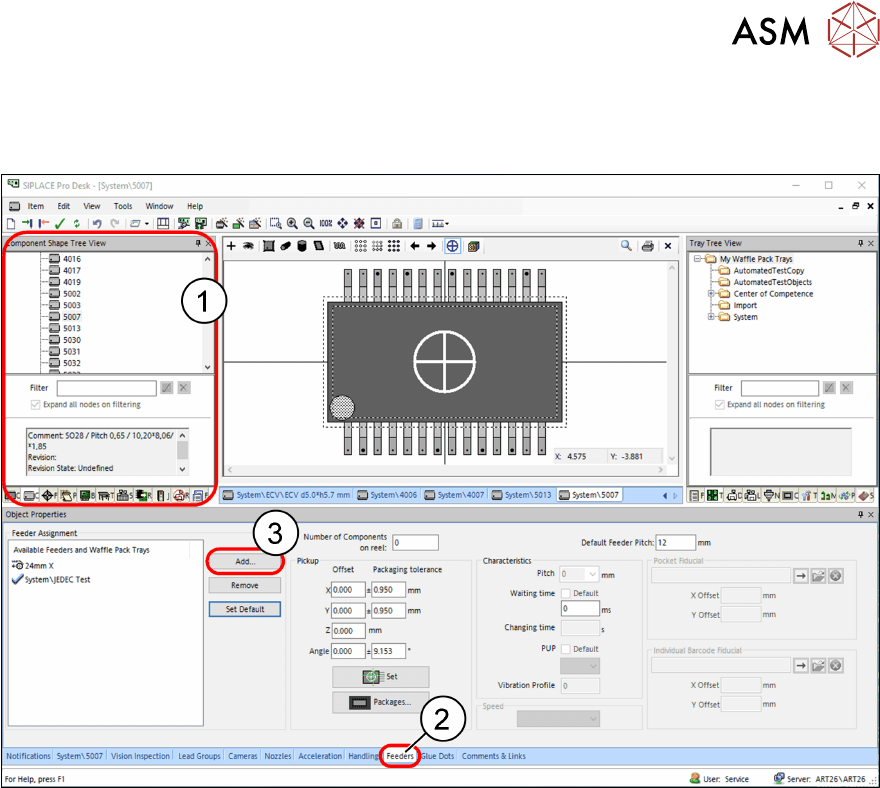The image size is (880, 788).
Task: Click the green checkmark validate icon
Action: click(60, 223)
